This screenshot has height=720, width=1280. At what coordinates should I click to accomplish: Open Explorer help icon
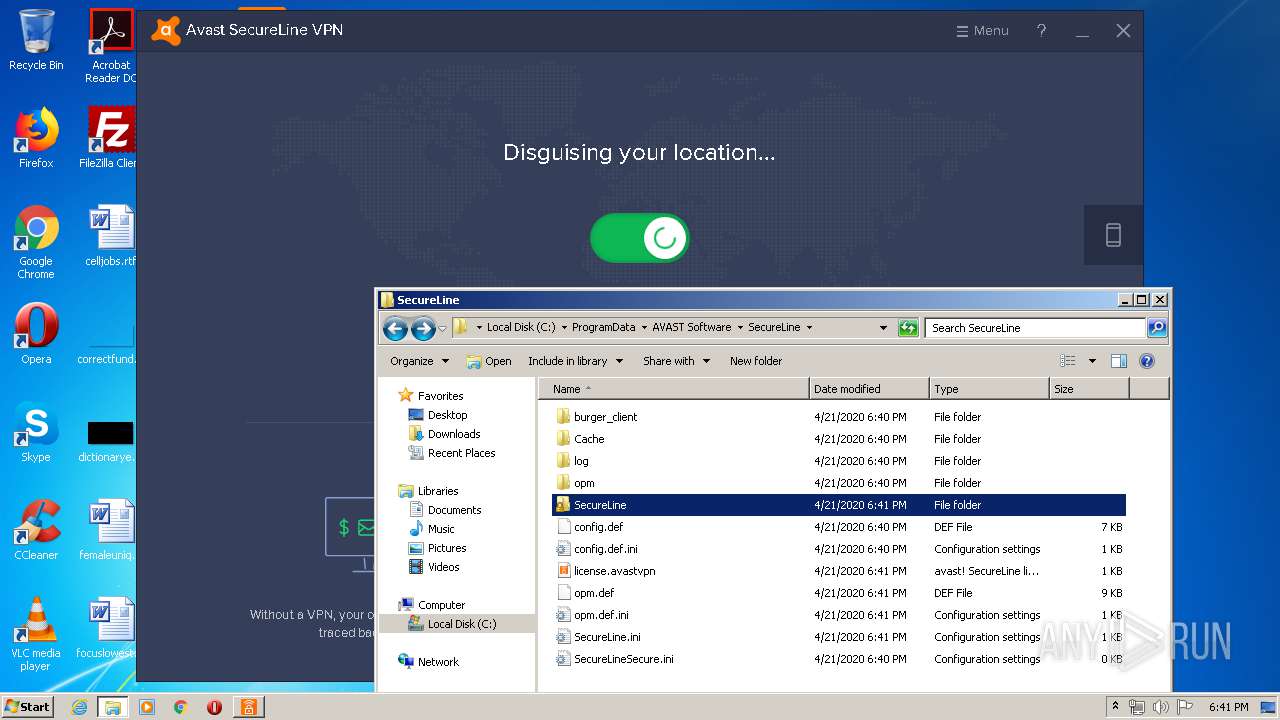(x=1147, y=361)
